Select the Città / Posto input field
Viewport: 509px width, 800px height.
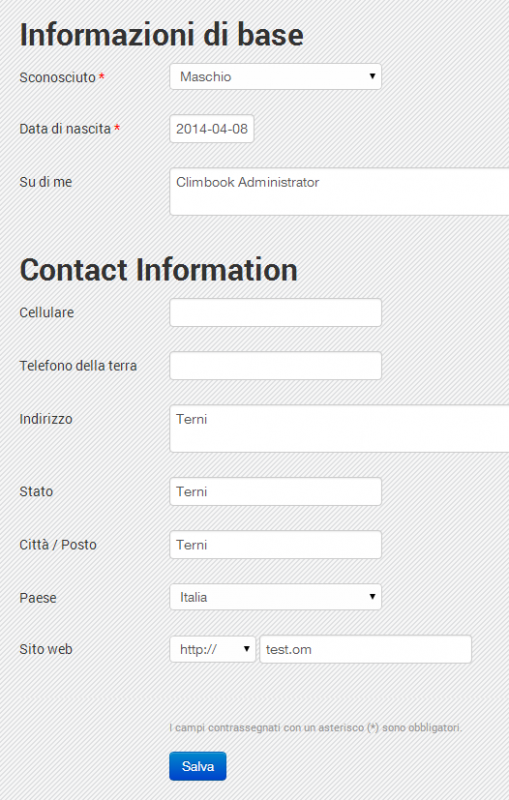coord(275,544)
